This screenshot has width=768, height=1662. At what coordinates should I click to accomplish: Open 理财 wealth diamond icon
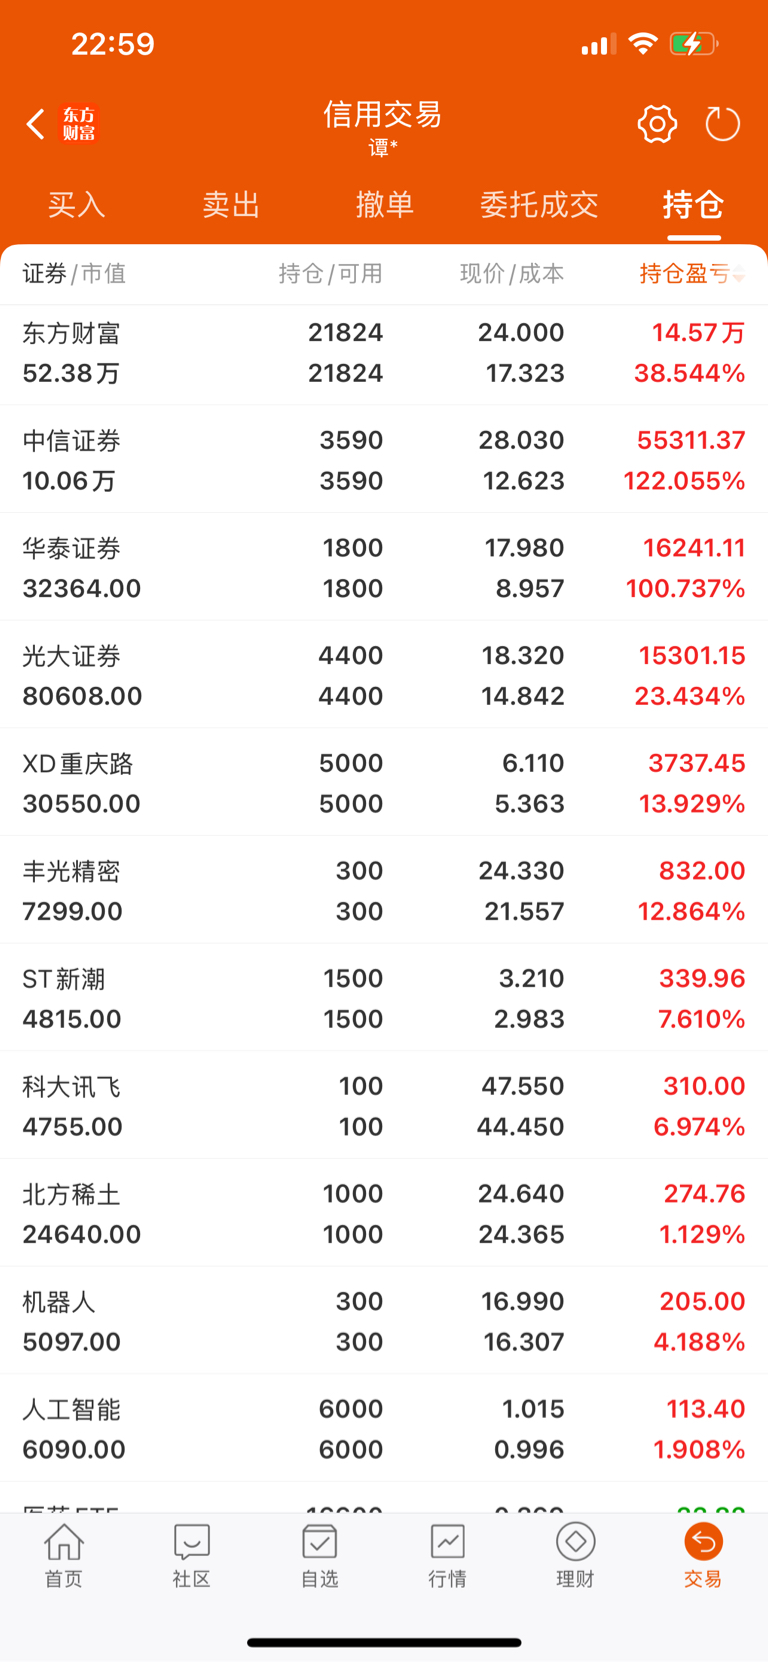575,1542
